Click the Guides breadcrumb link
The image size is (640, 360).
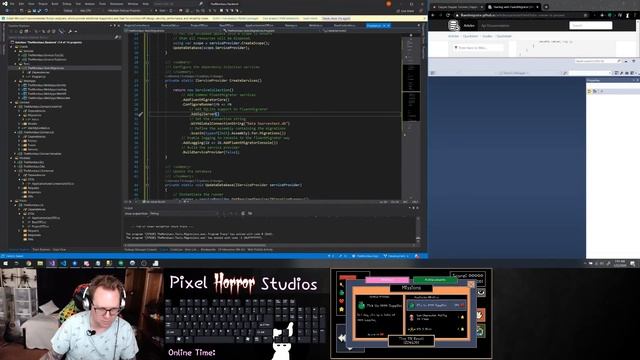click(487, 36)
